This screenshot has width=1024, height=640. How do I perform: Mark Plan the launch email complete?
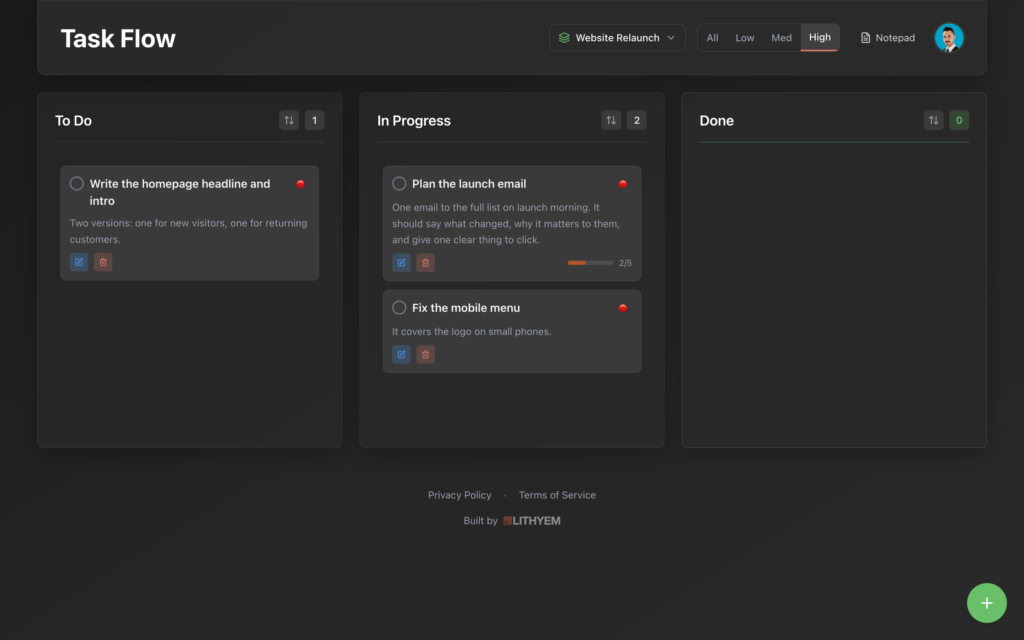tap(399, 184)
